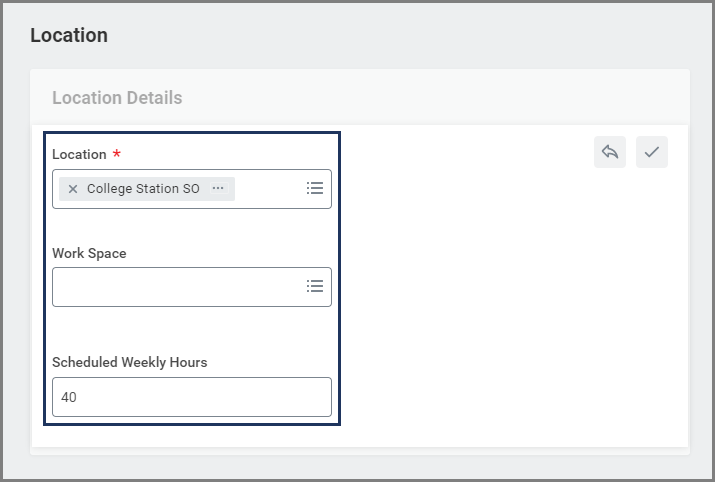Open the Location prompt list icon
Screen dimensions: 715x482
tap(315, 188)
